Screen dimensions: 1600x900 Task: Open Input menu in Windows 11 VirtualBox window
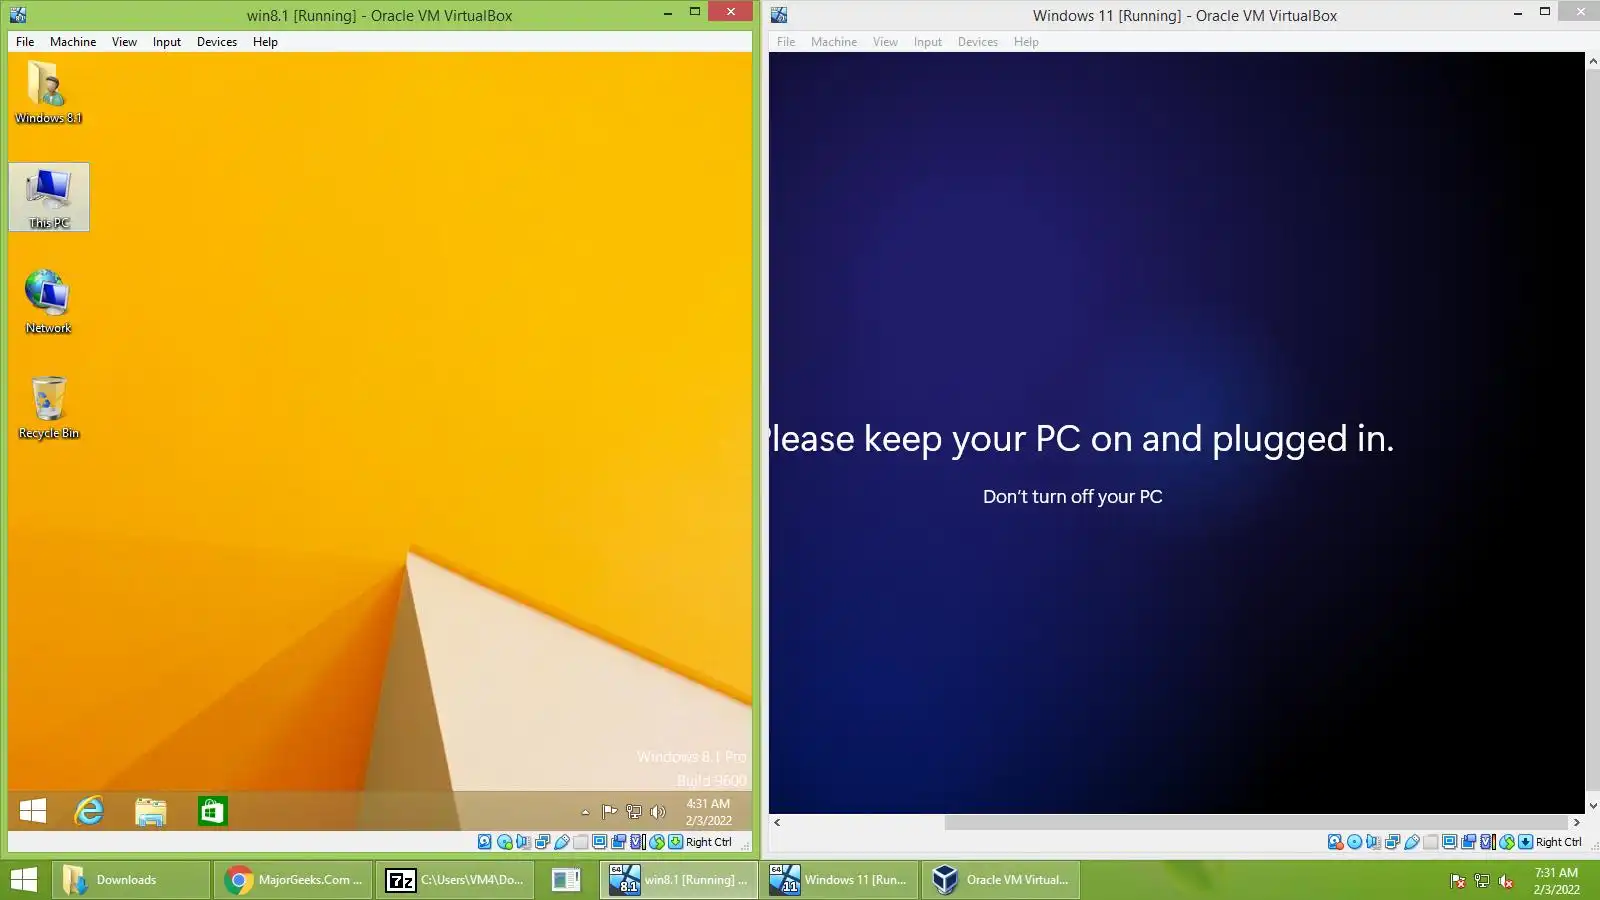tap(928, 42)
